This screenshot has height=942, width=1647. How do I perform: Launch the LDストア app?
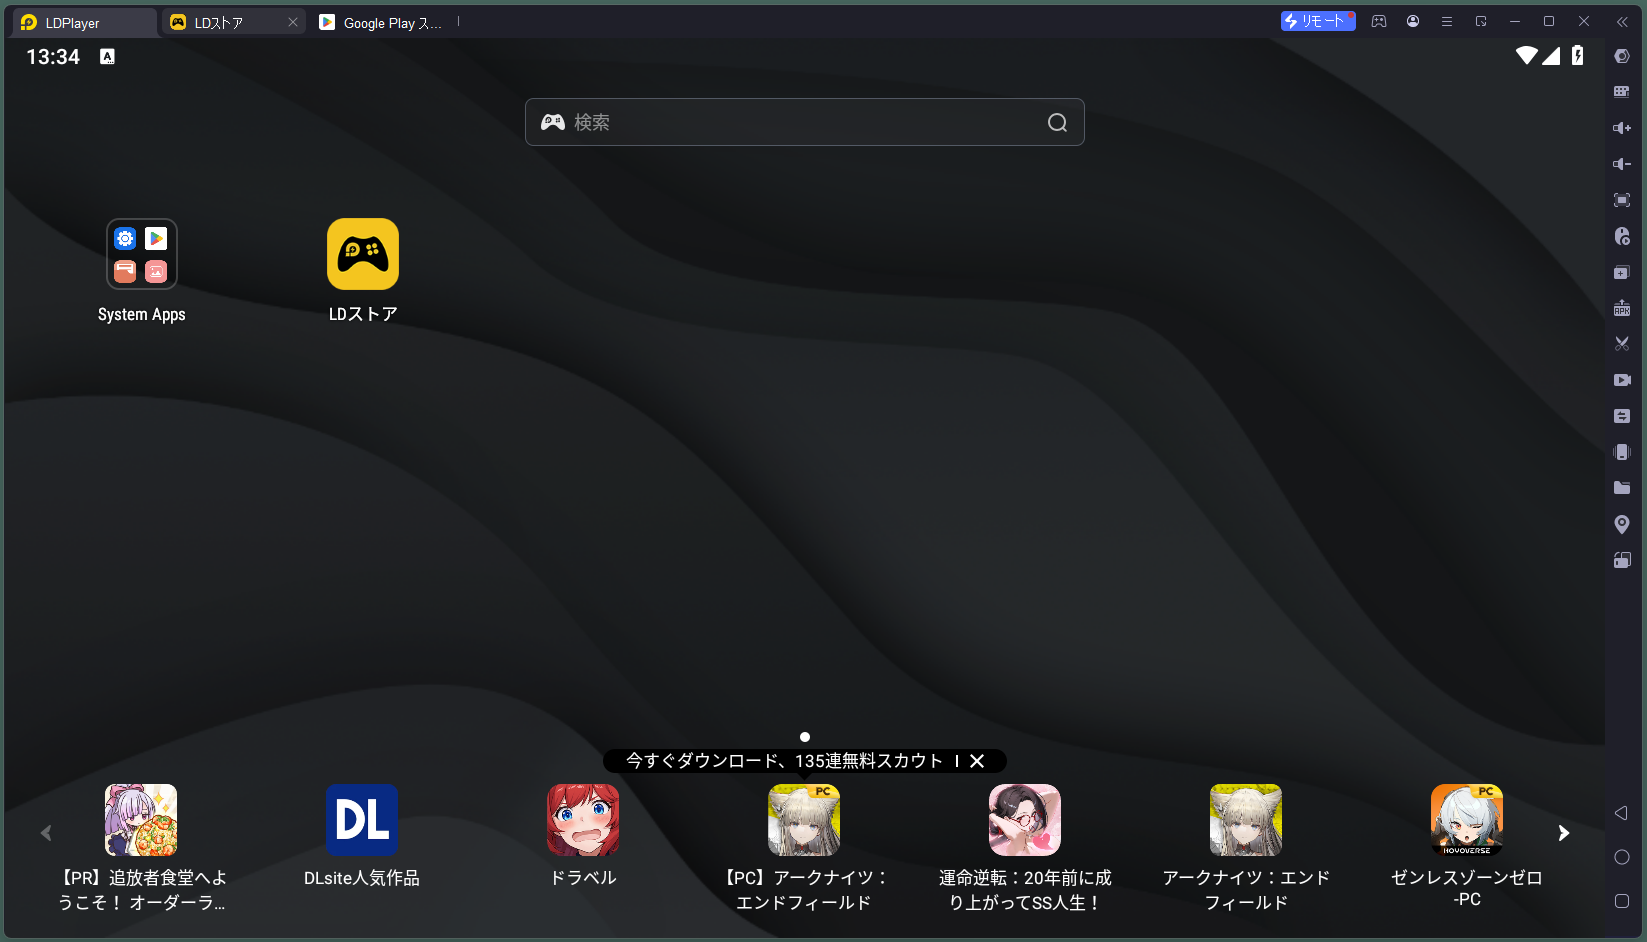(x=362, y=254)
